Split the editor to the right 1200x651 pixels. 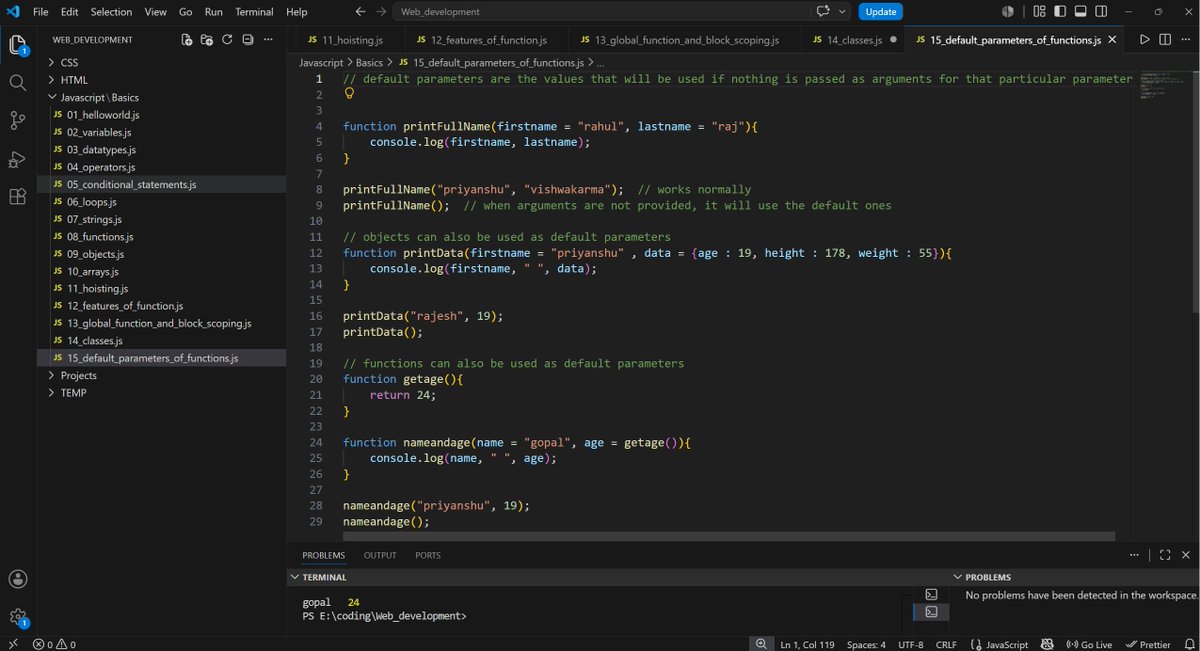pyautogui.click(x=1165, y=40)
